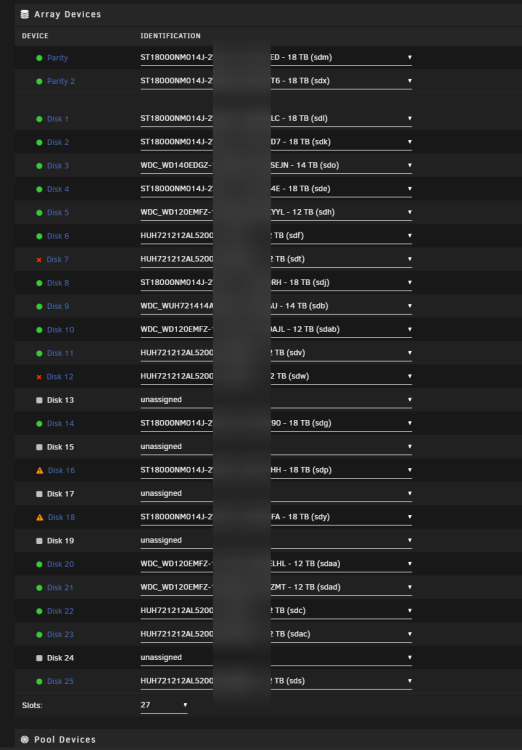Open the Disk 7 link
The height and width of the screenshot is (750, 522).
(x=57, y=260)
